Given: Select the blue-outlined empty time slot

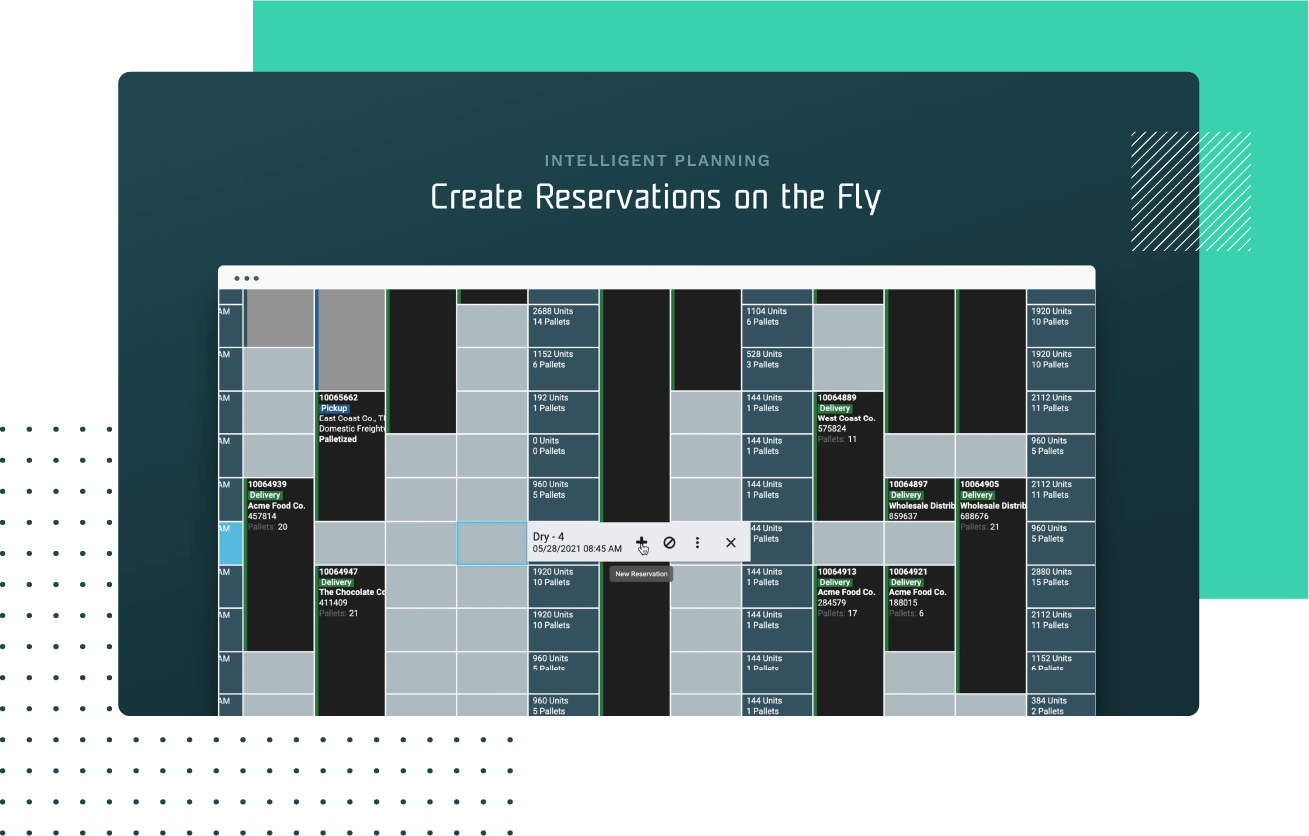Looking at the screenshot, I should tap(492, 543).
